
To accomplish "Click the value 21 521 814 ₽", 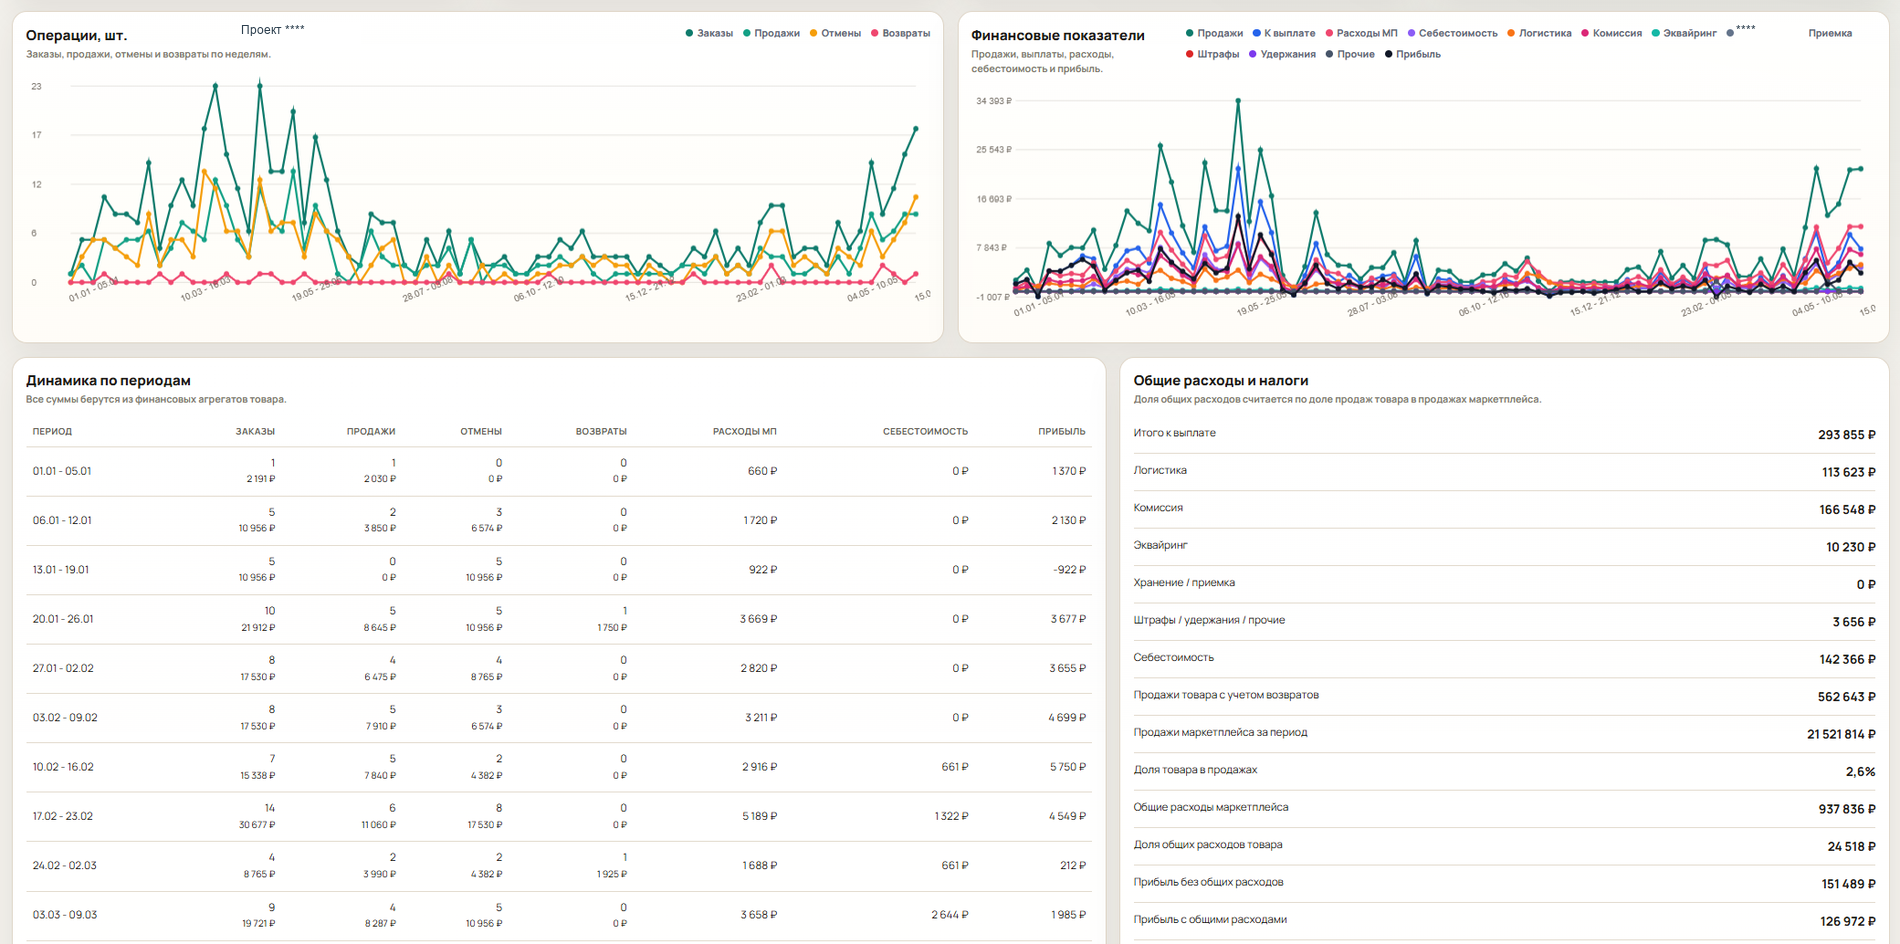I will coord(1841,734).
